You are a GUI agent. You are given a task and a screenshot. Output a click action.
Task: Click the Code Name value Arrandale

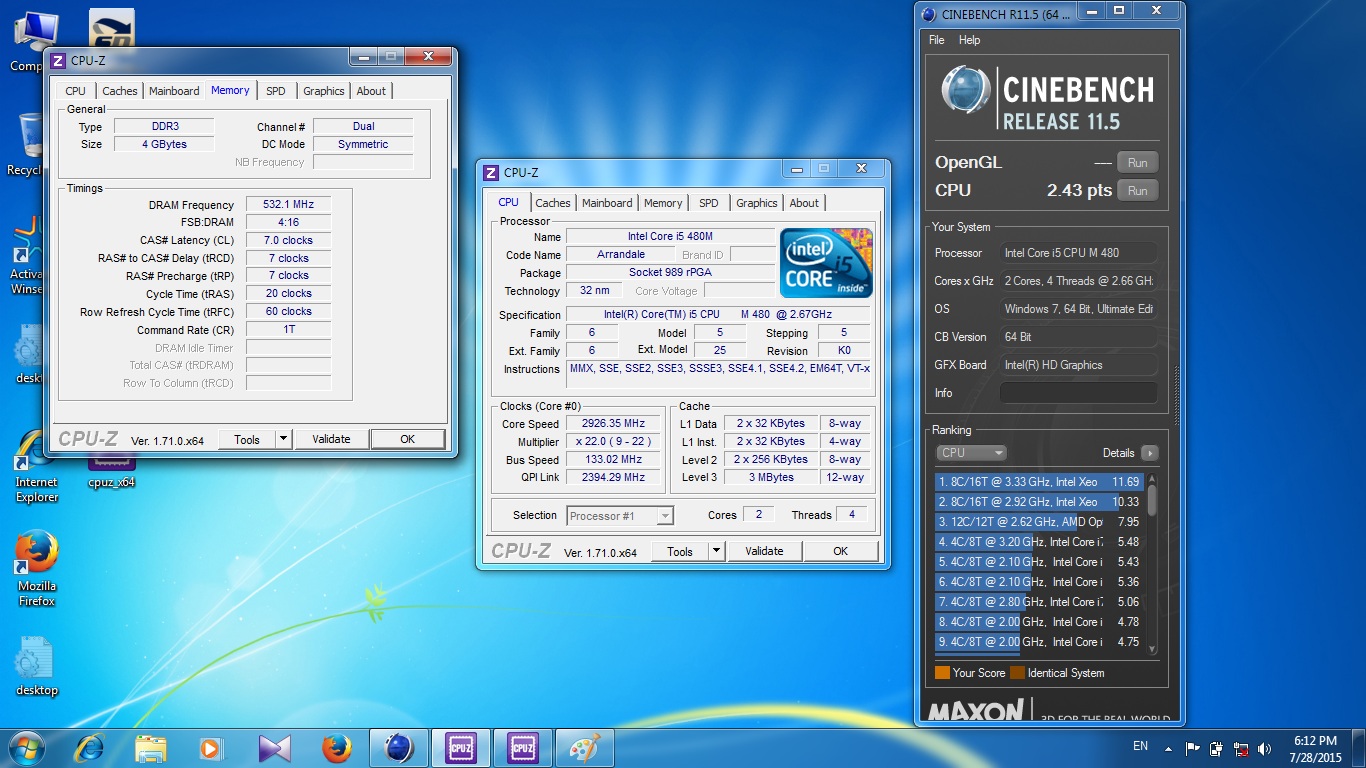[620, 255]
